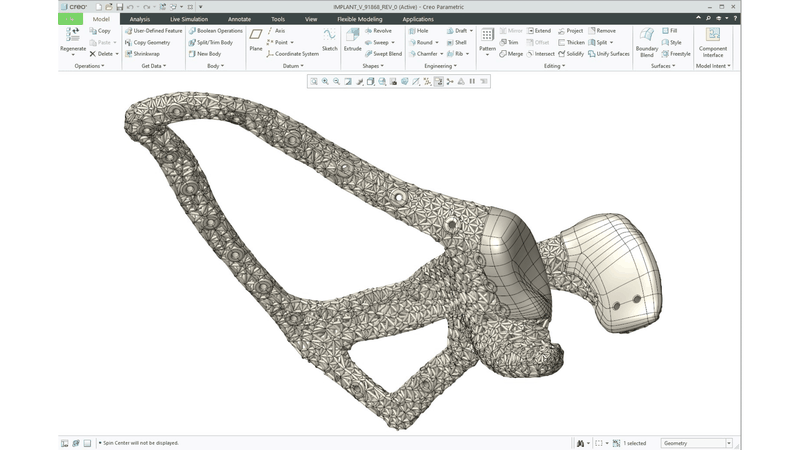The image size is (800, 450).
Task: Open the Annotate tab
Action: tap(239, 19)
